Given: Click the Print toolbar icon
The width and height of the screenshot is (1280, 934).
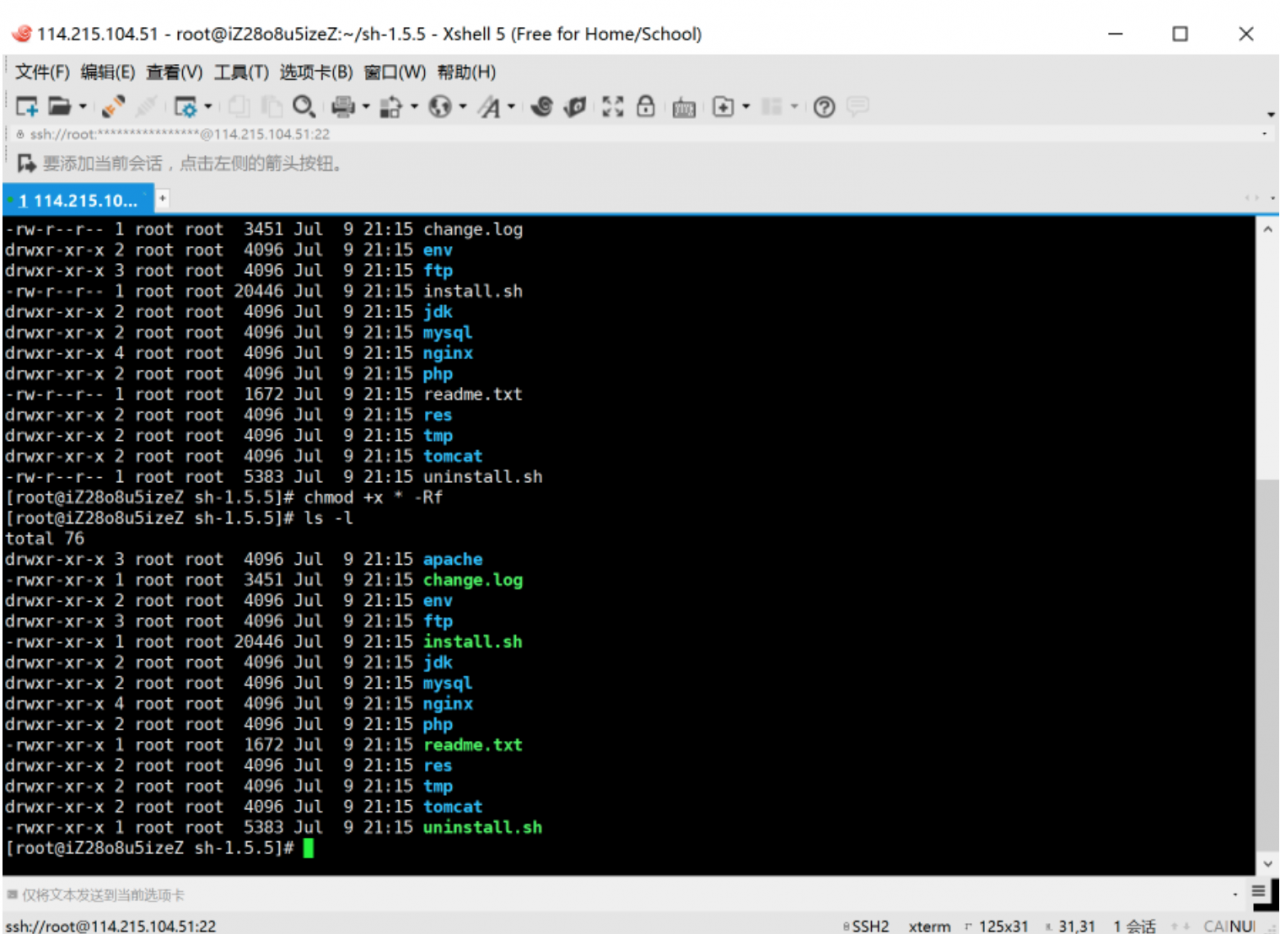Looking at the screenshot, I should pos(343,106).
